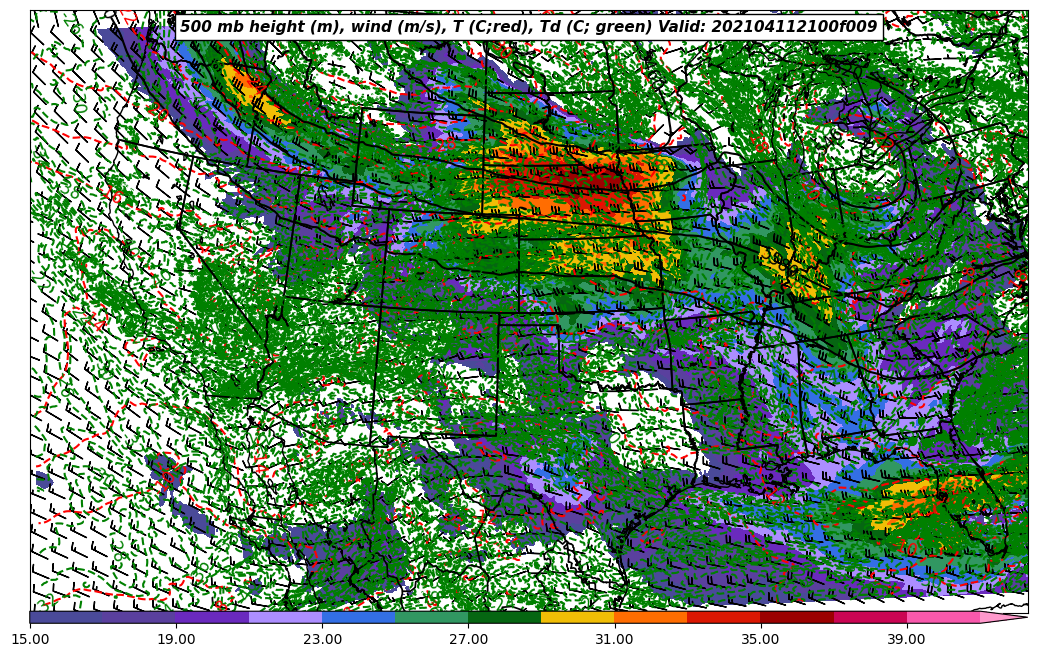The image size is (1037, 657).
Task: Click the dark green colorbar segment
Action: tap(504, 617)
